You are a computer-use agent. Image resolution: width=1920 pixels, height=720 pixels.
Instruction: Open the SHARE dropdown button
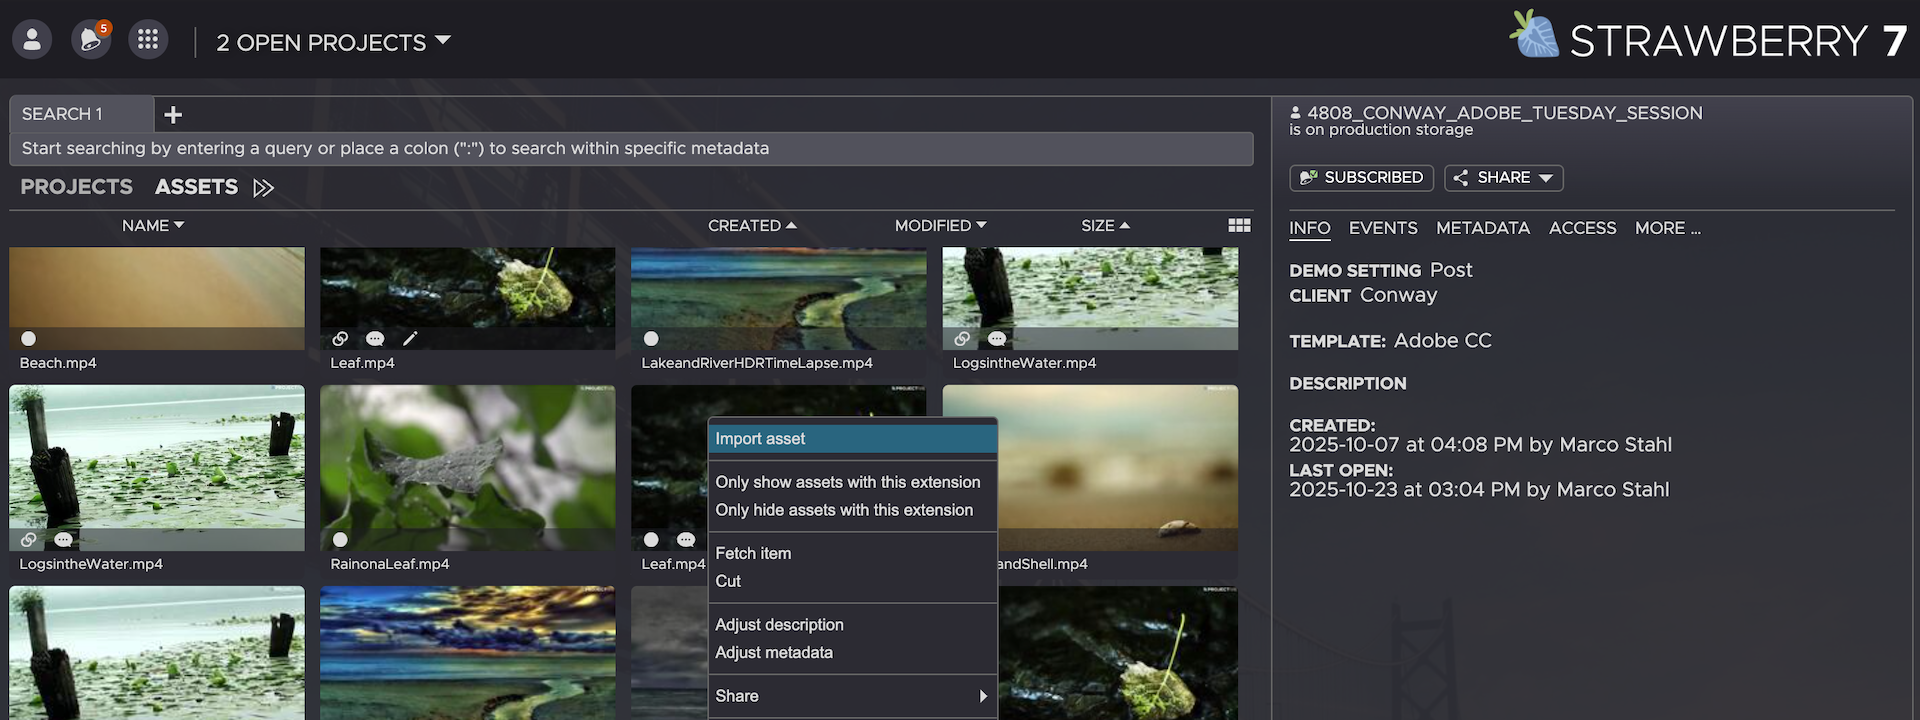pos(1503,178)
